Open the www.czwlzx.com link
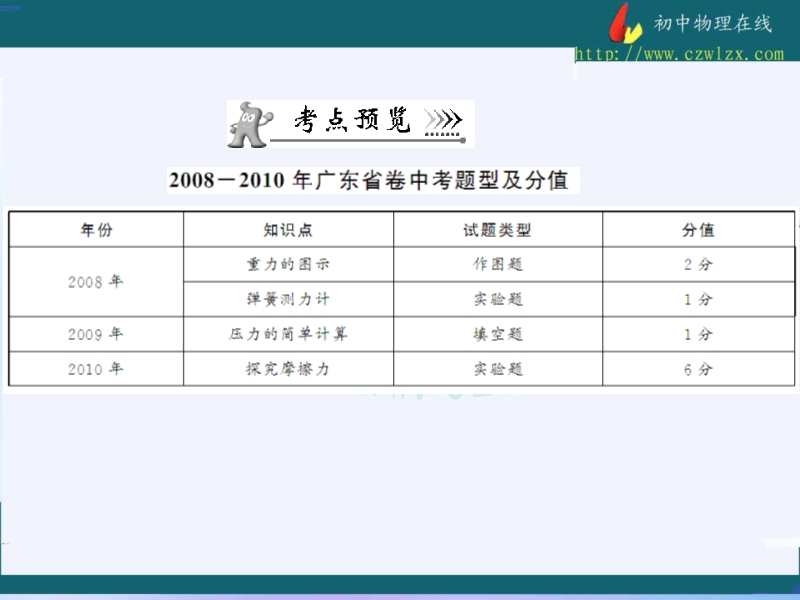 pos(679,54)
